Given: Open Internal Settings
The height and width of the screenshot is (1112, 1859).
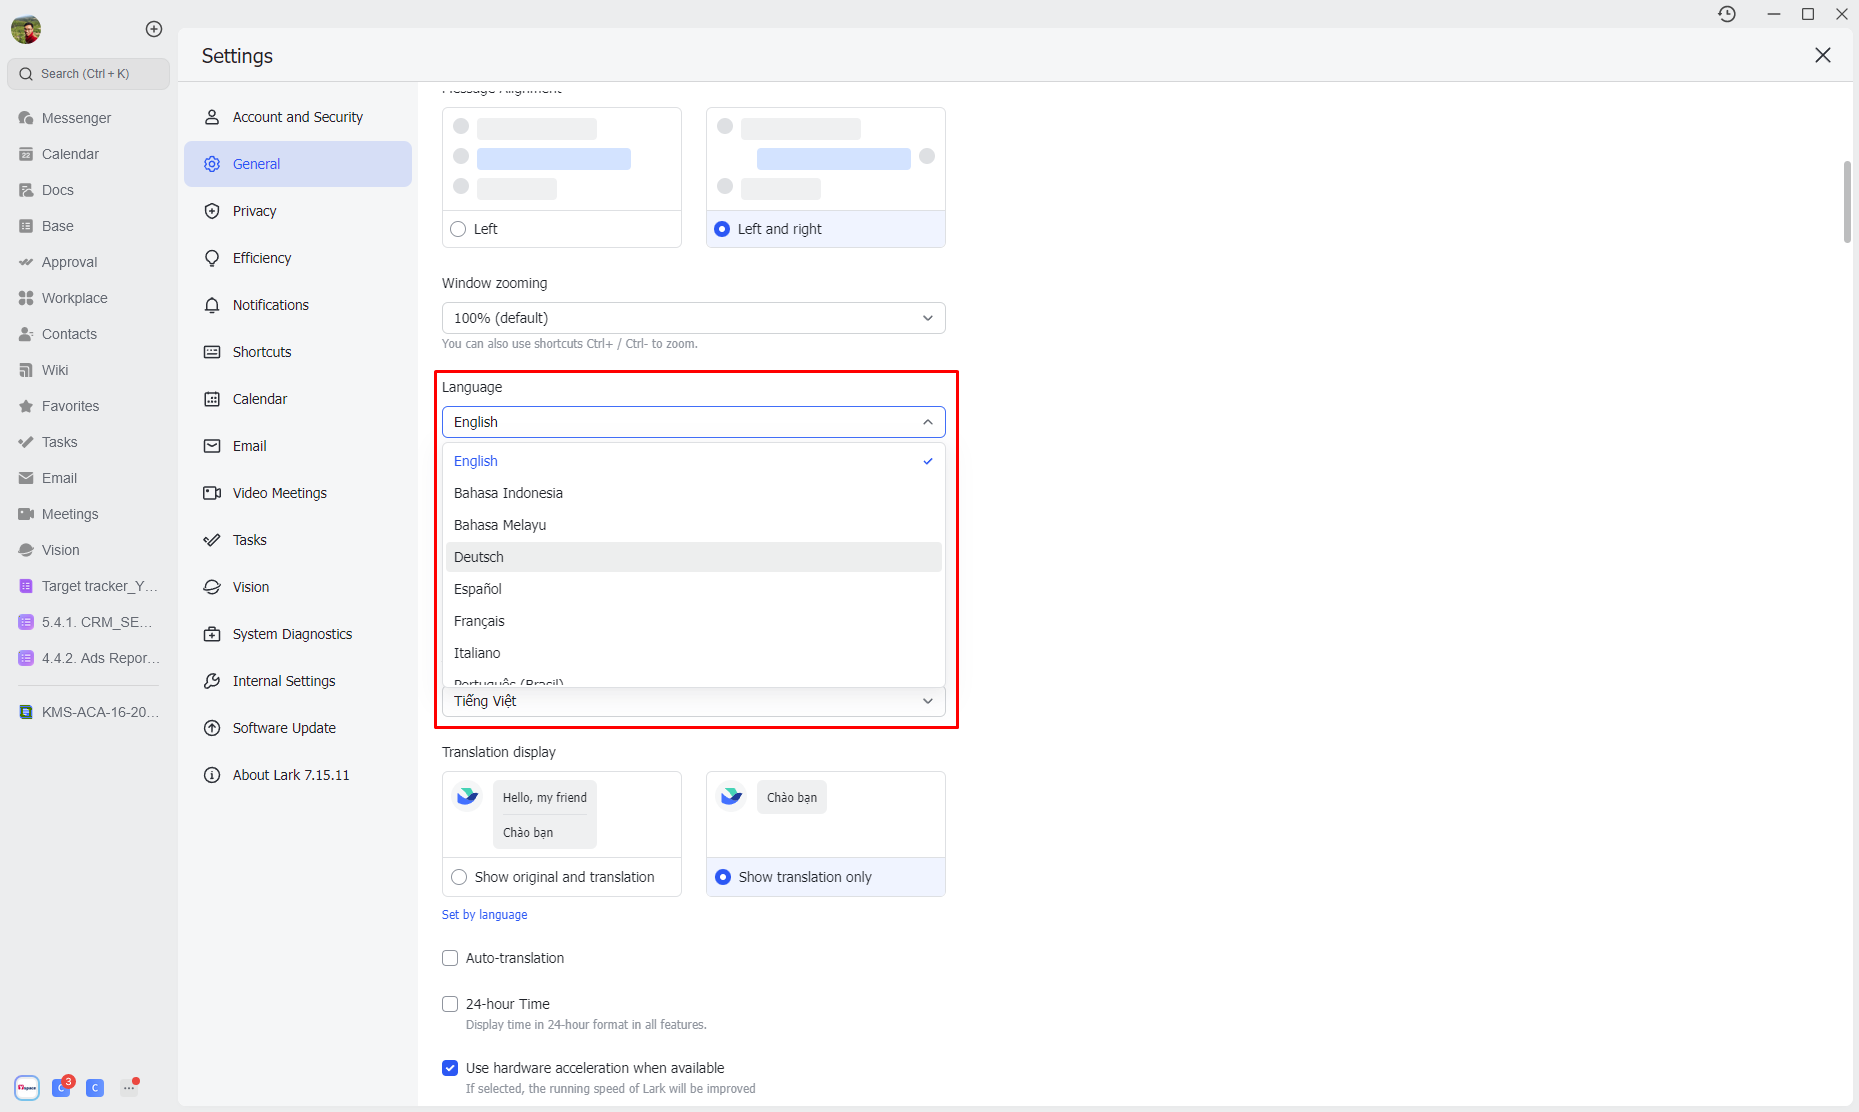Looking at the screenshot, I should [x=298, y=681].
